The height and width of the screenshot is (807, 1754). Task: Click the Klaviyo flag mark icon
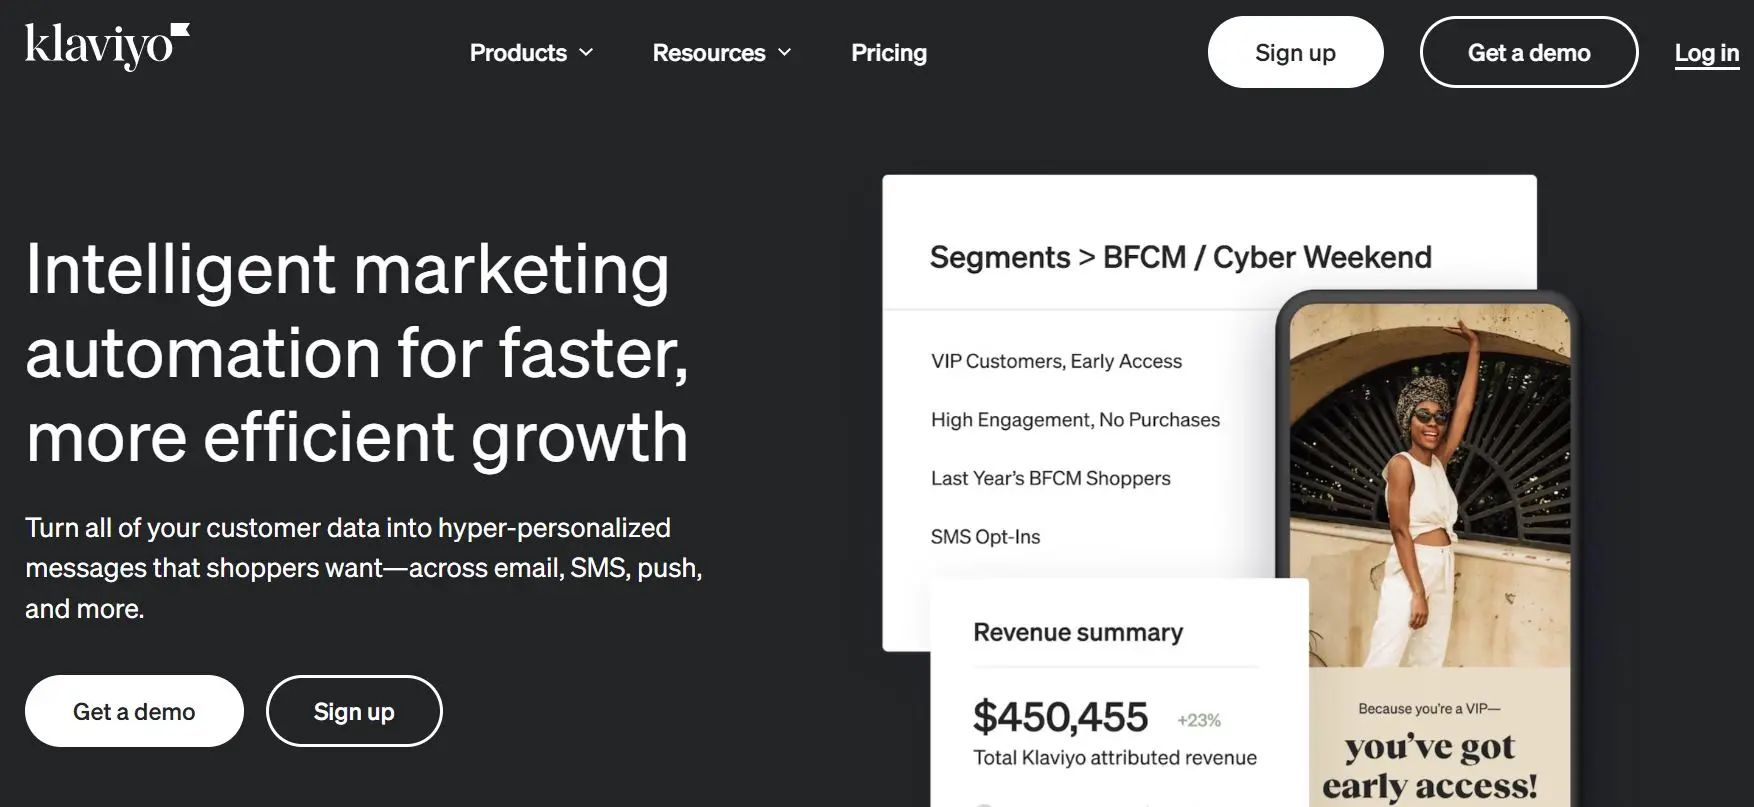[x=181, y=31]
